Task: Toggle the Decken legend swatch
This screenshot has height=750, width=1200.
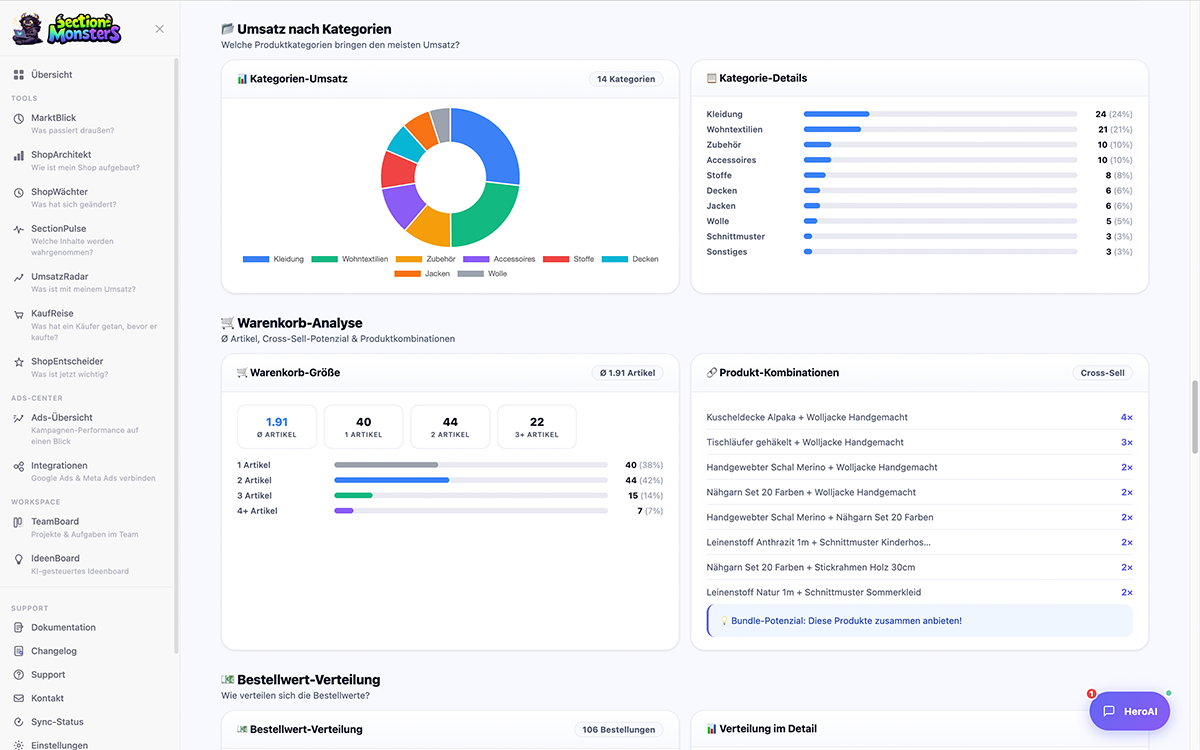Action: [x=614, y=259]
